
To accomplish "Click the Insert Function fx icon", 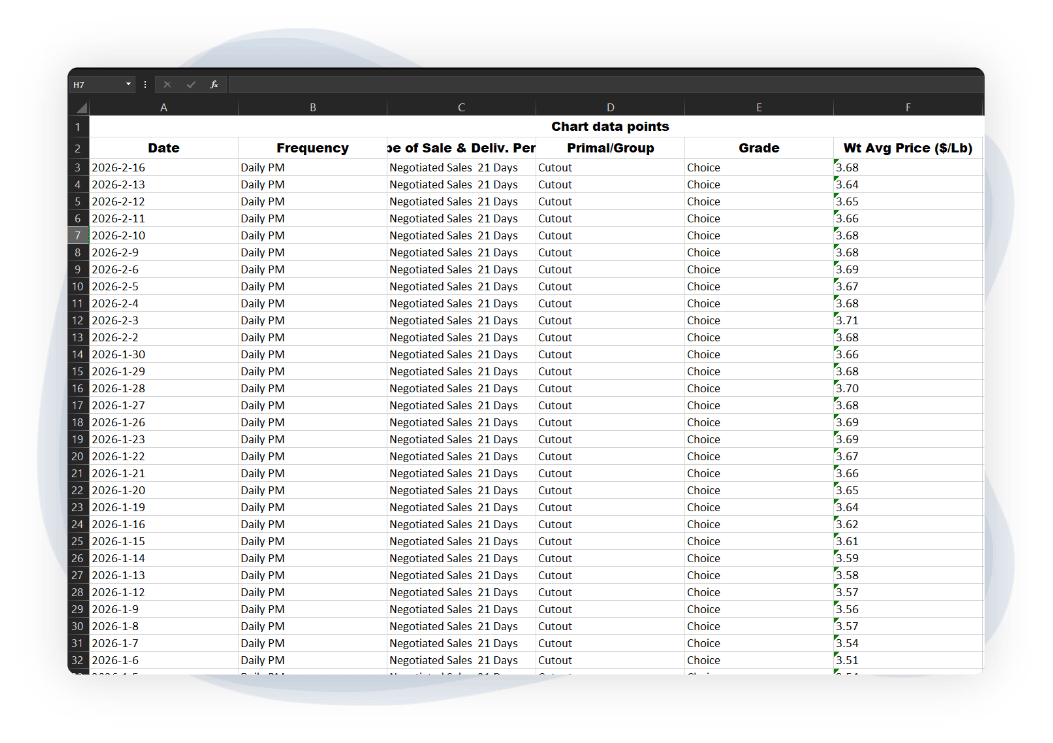I will (214, 85).
